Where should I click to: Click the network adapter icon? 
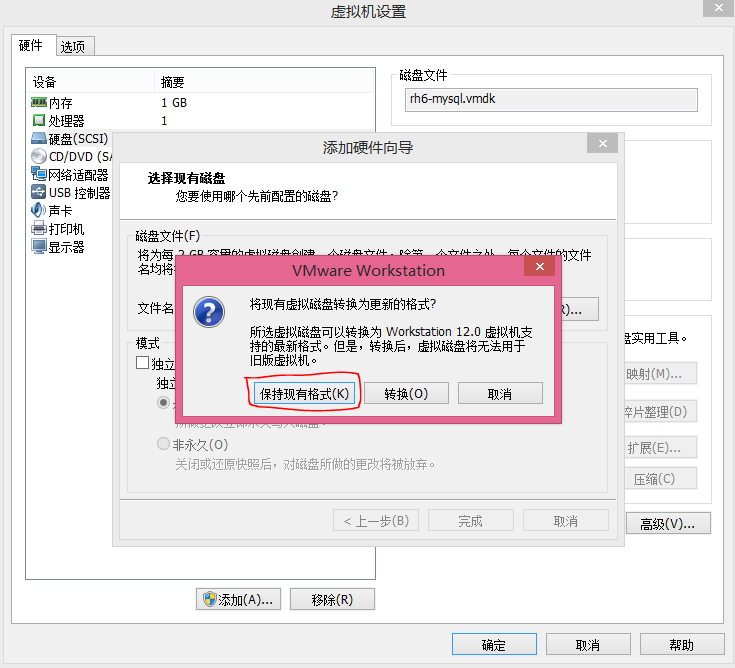tap(39, 174)
